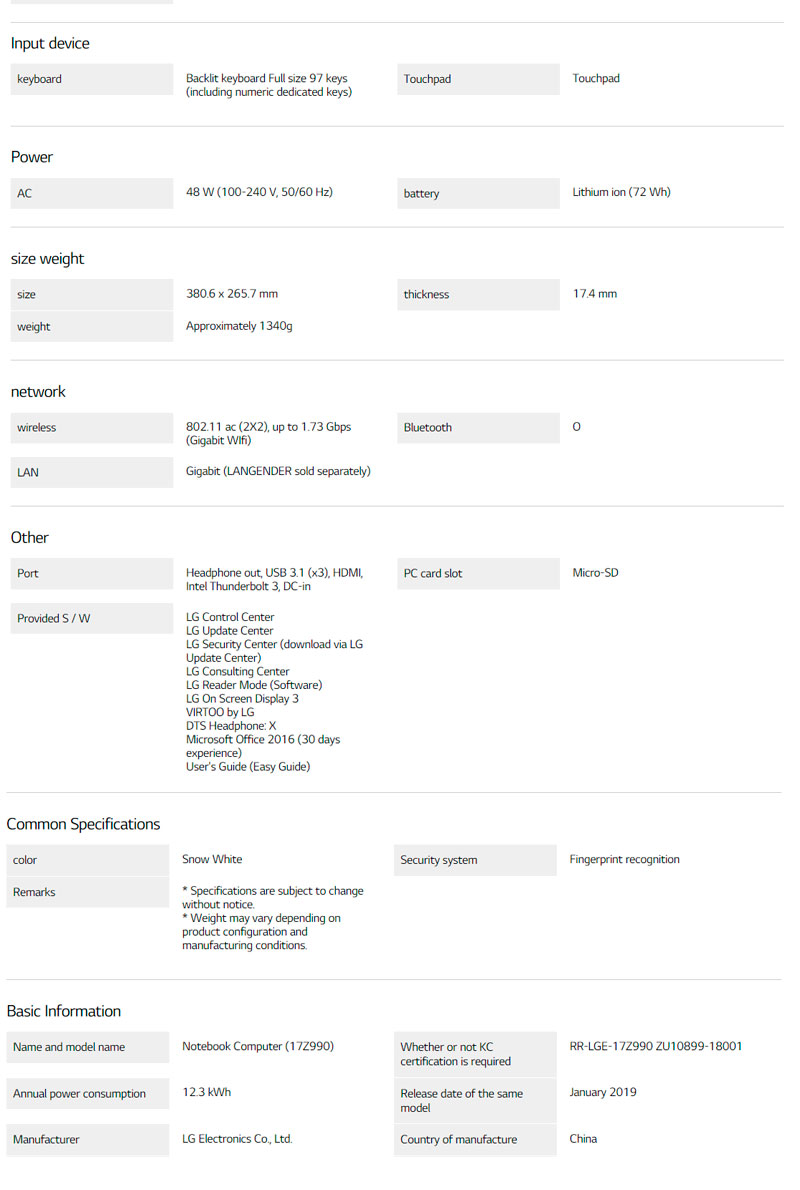This screenshot has height=1190, width=800.
Task: Click the Touchpad label cell
Action: pyautogui.click(x=478, y=80)
